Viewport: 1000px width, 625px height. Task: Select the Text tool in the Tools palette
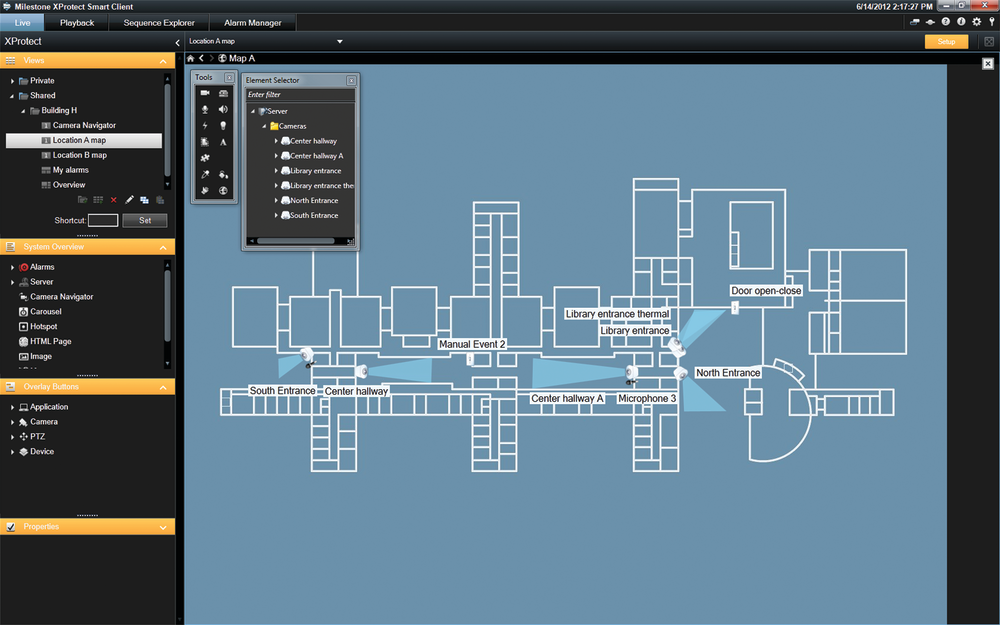(224, 141)
